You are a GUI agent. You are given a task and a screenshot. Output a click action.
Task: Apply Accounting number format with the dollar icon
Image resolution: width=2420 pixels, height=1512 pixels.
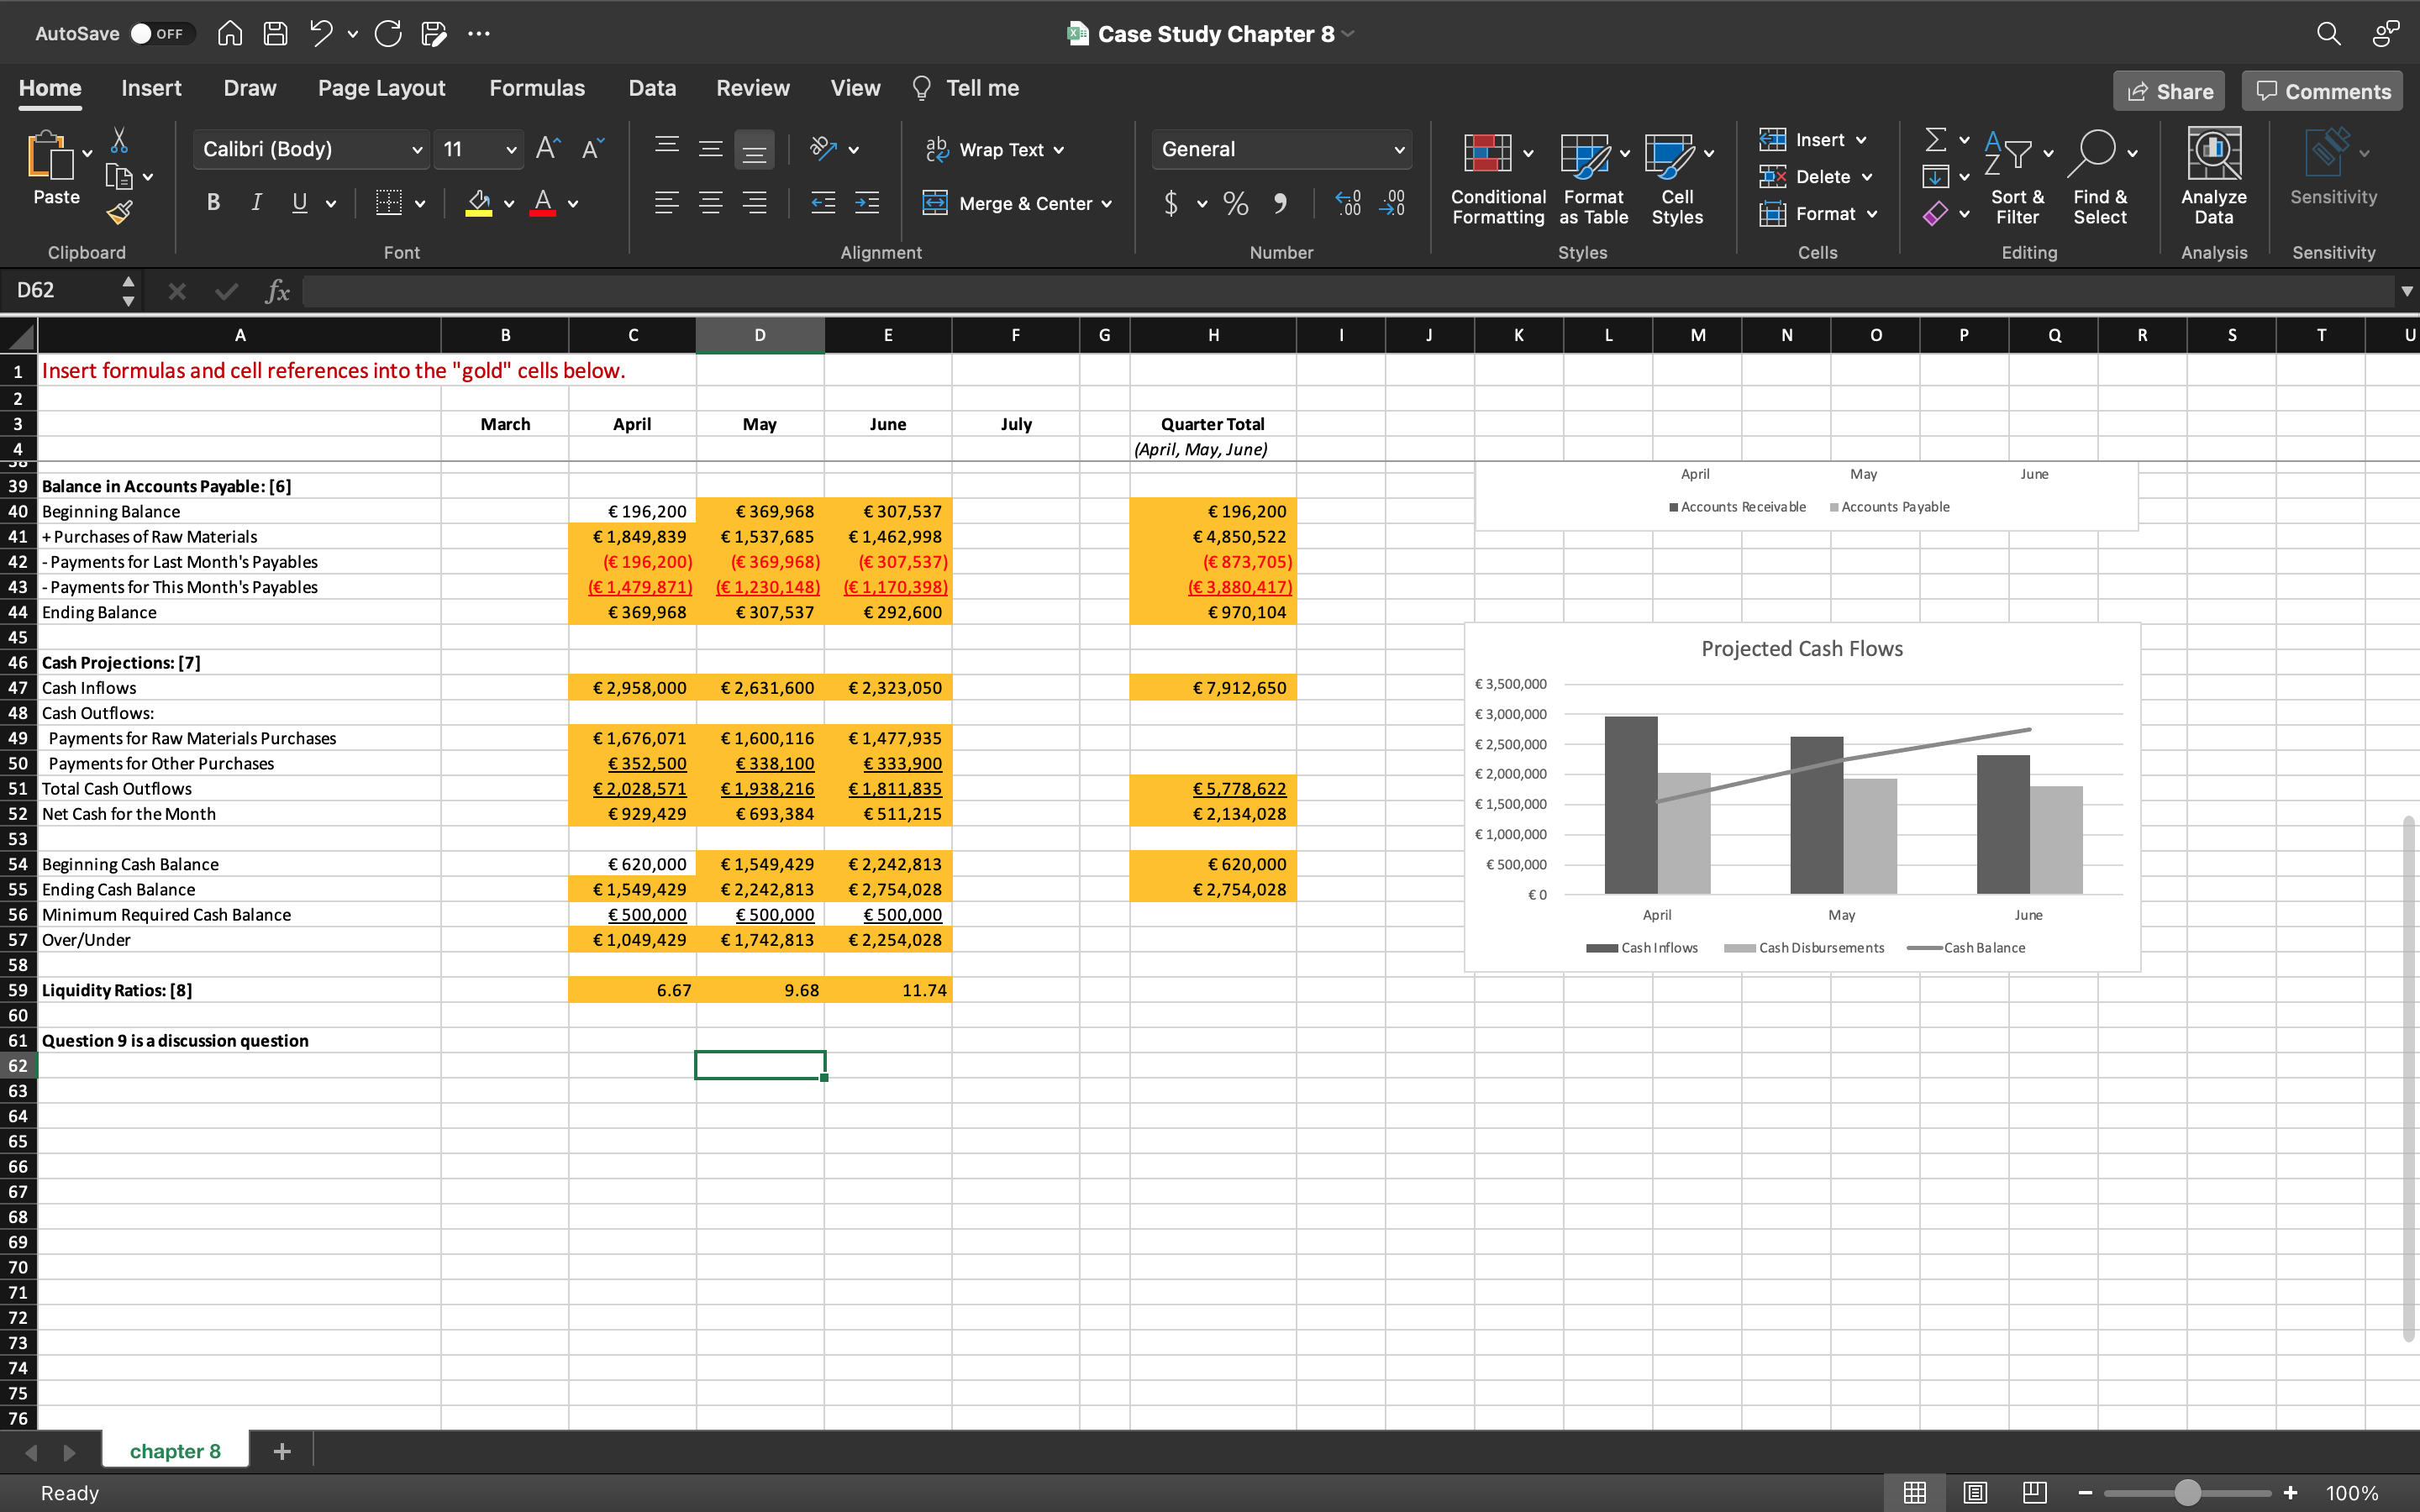point(1172,203)
